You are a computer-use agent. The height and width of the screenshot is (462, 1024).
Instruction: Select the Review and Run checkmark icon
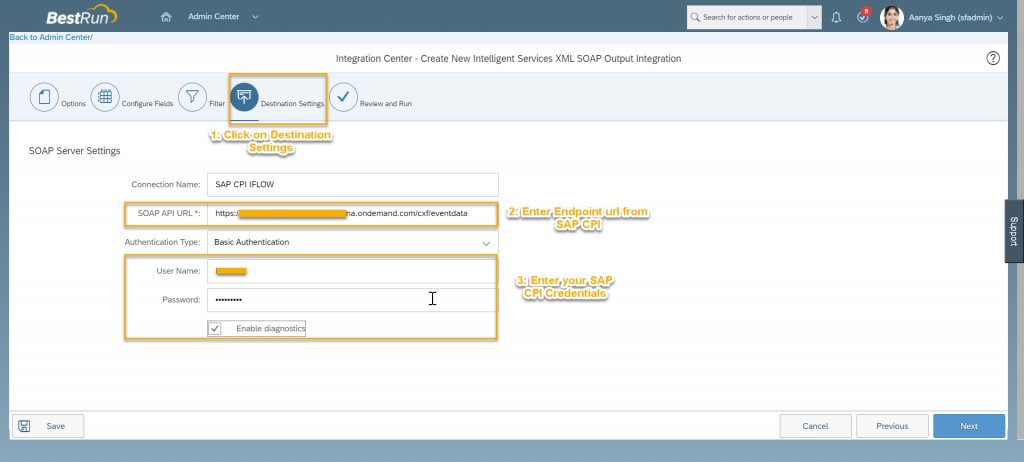pyautogui.click(x=344, y=97)
